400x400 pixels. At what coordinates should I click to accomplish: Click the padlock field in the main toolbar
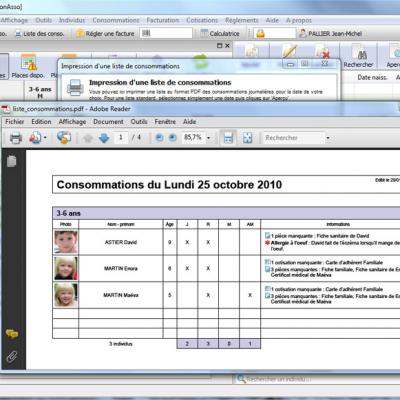[275, 33]
